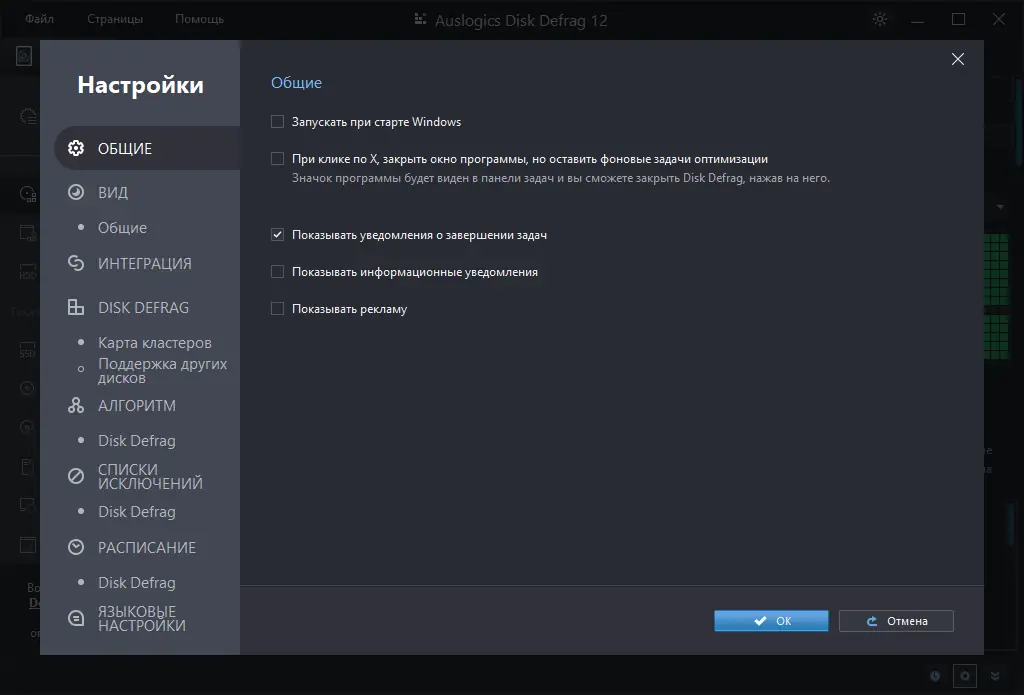The image size is (1024, 695).
Task: Open the ИНТЕГРАЦИЯ settings section
Action: (x=144, y=263)
